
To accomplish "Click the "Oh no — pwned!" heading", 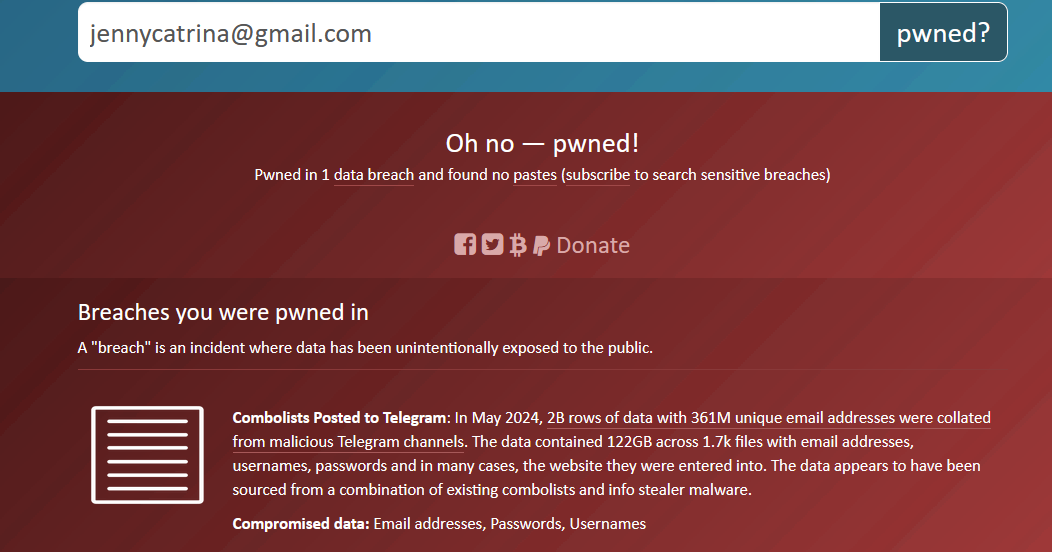I will (x=542, y=143).
